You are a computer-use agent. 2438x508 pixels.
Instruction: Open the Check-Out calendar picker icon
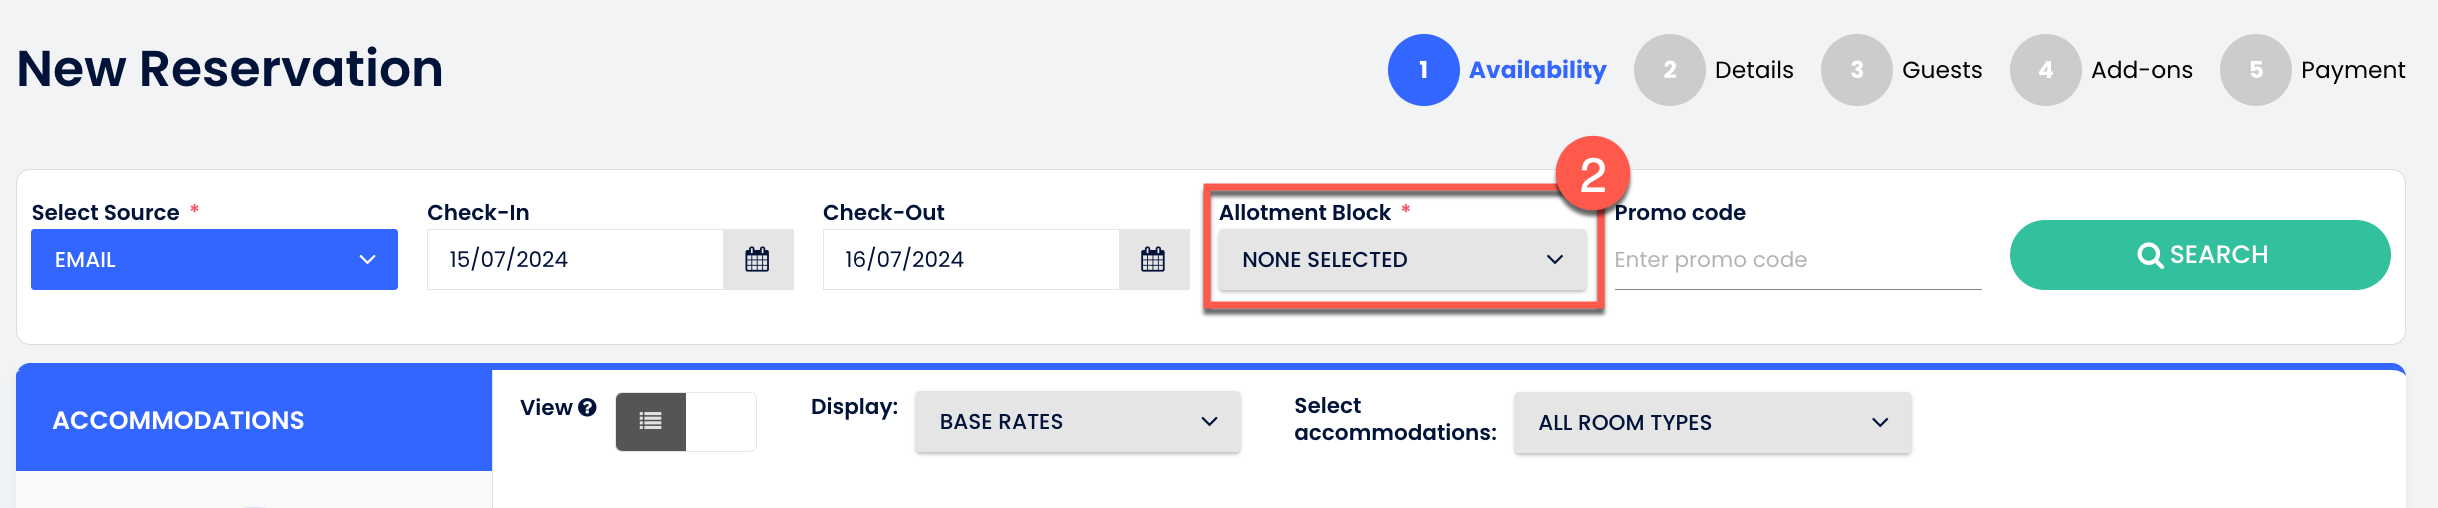pyautogui.click(x=1153, y=260)
